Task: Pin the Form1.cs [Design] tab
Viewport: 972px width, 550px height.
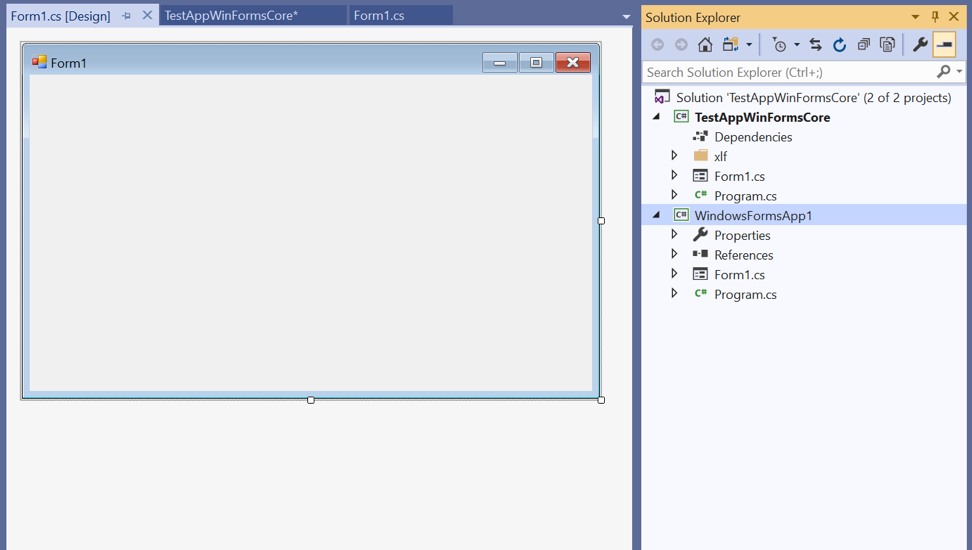Action: coord(126,16)
